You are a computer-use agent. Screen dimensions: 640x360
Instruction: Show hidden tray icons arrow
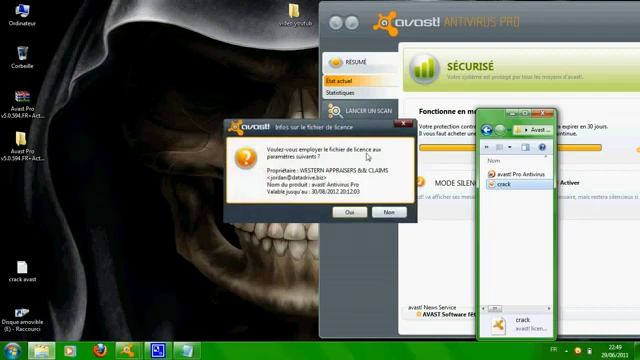pyautogui.click(x=566, y=351)
